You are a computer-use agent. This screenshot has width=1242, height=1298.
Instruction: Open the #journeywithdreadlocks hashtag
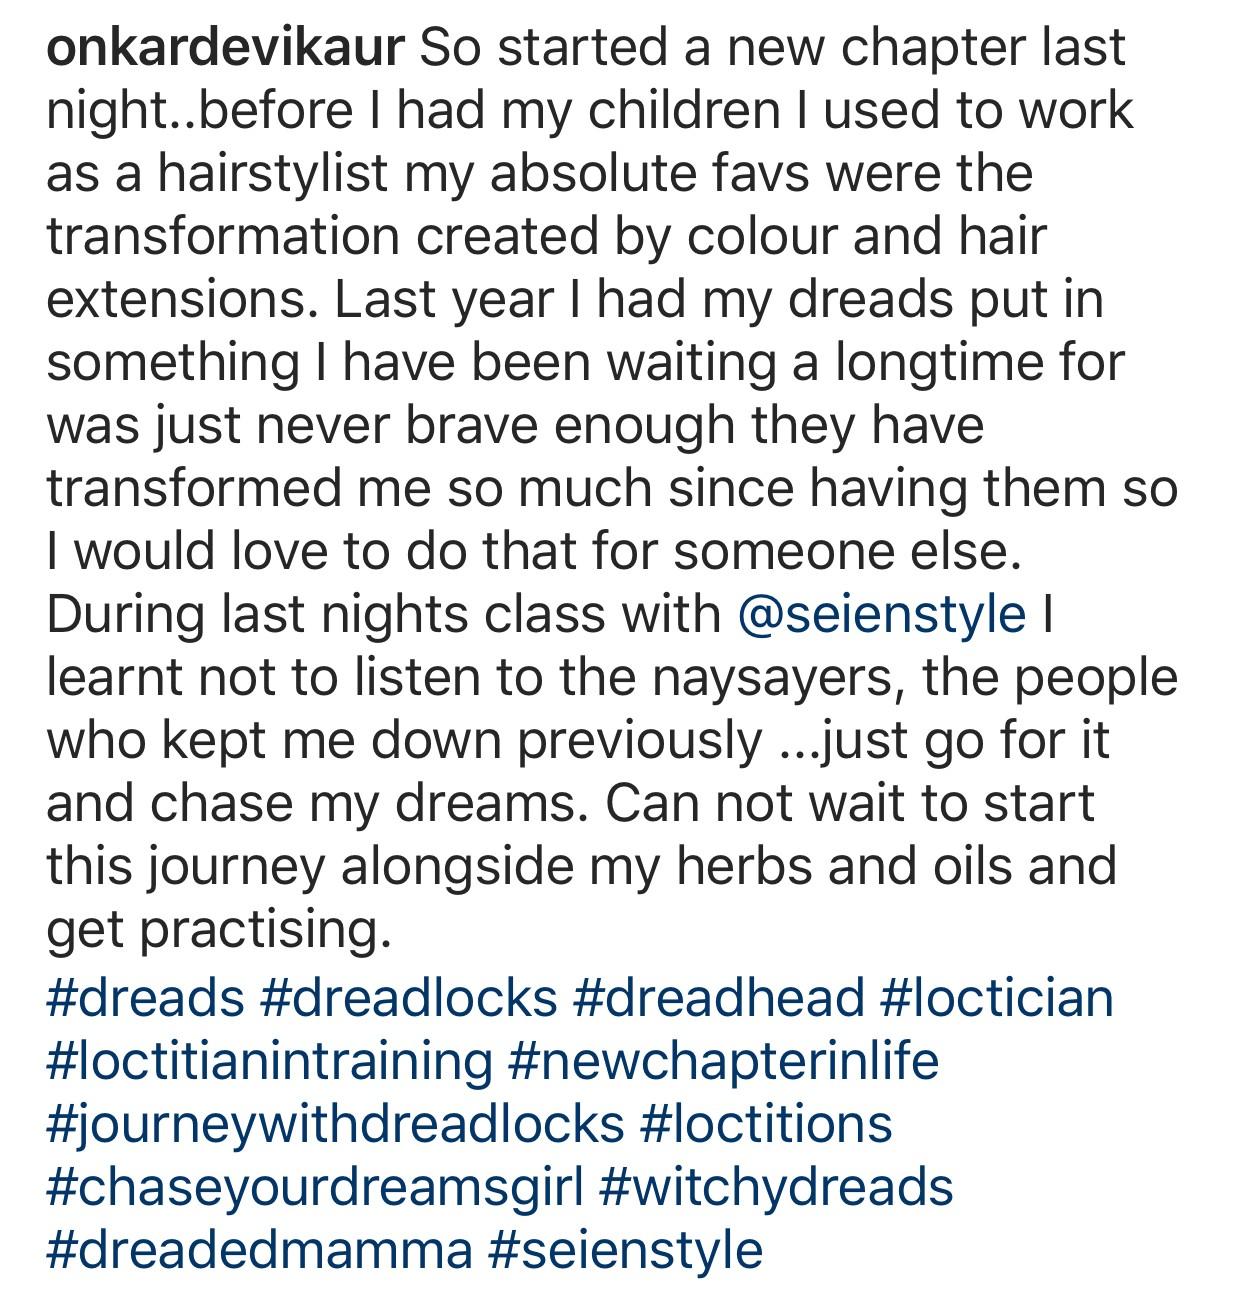pos(335,1123)
